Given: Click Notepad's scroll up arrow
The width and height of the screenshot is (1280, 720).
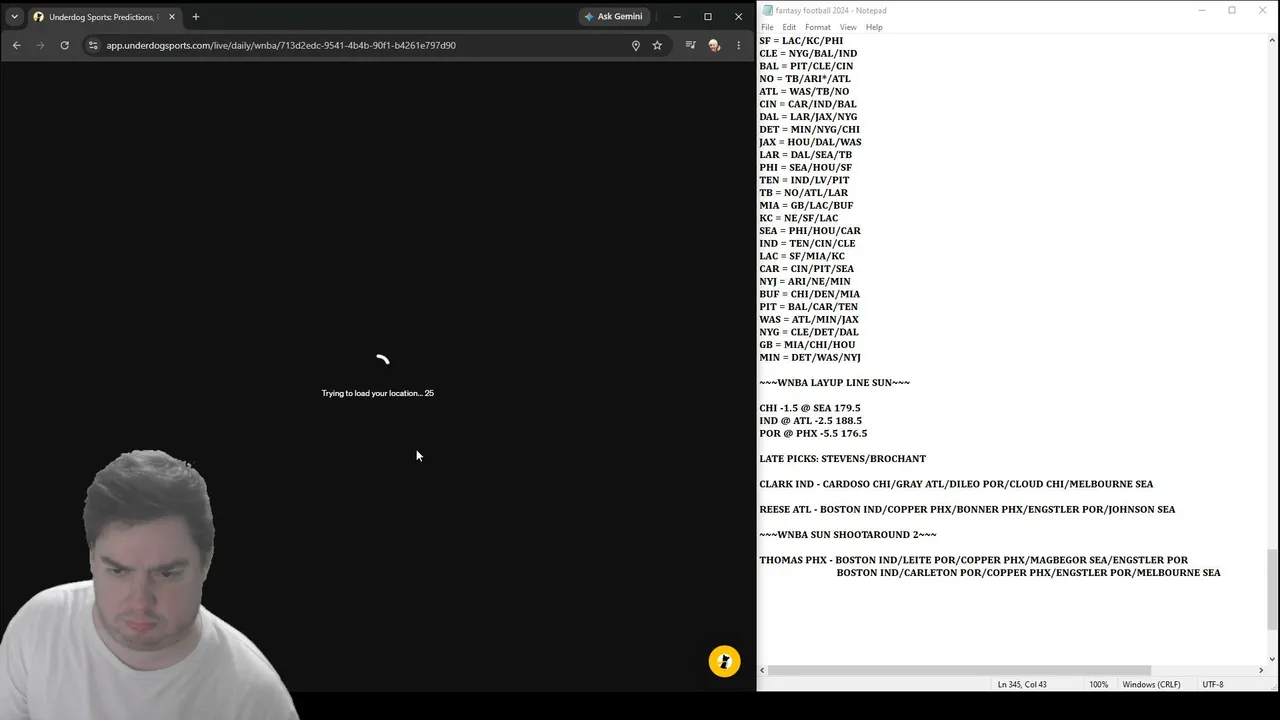Looking at the screenshot, I should tap(1272, 40).
